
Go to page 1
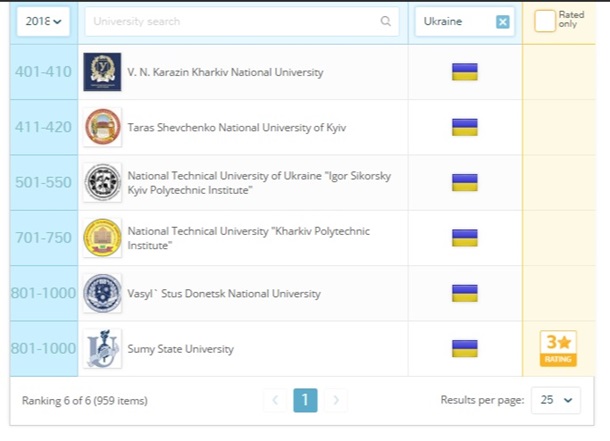coord(305,400)
